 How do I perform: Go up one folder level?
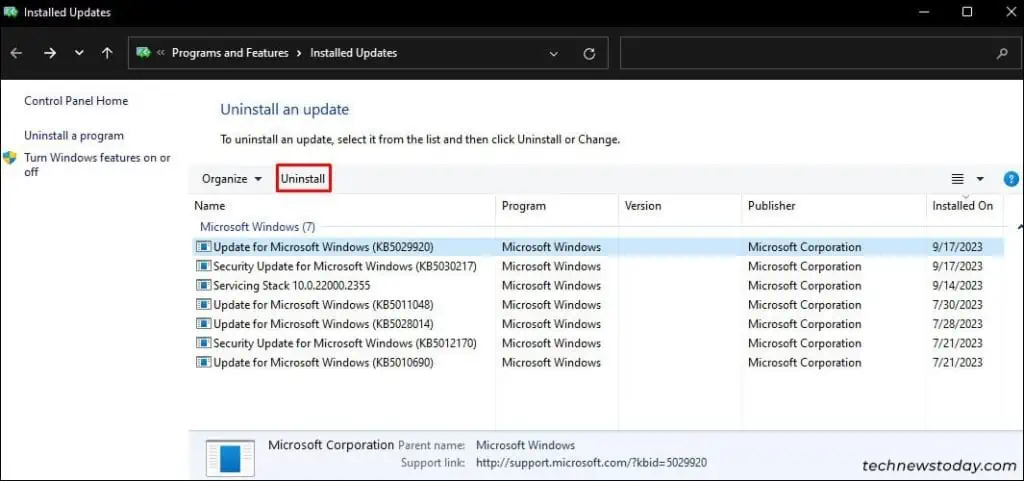(107, 54)
